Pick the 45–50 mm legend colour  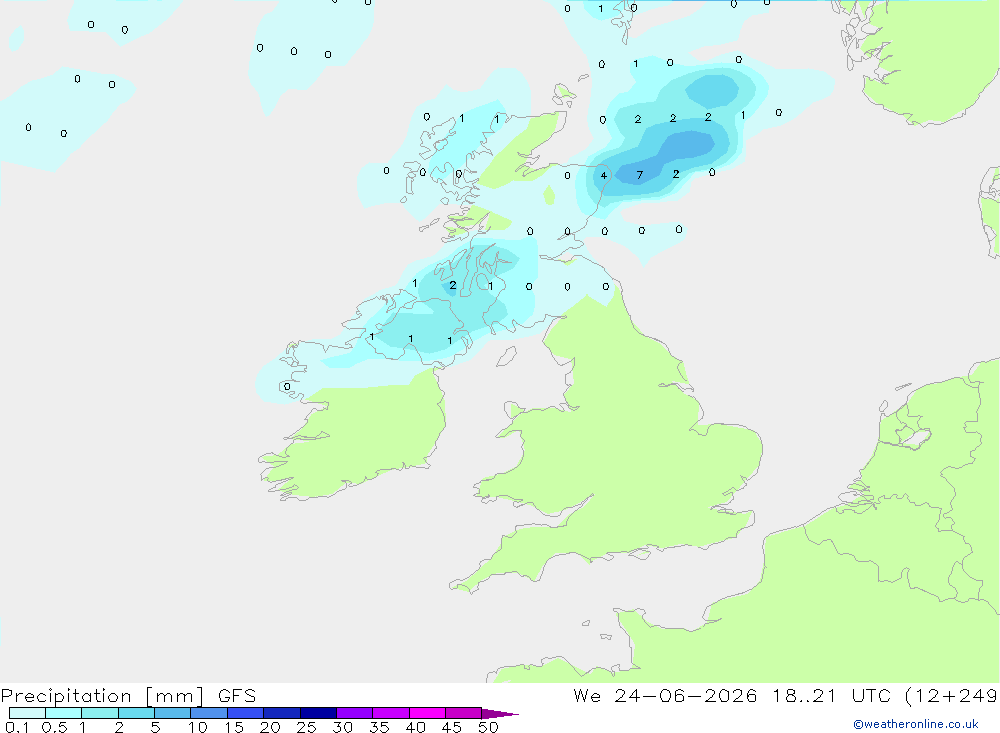[x=464, y=713]
